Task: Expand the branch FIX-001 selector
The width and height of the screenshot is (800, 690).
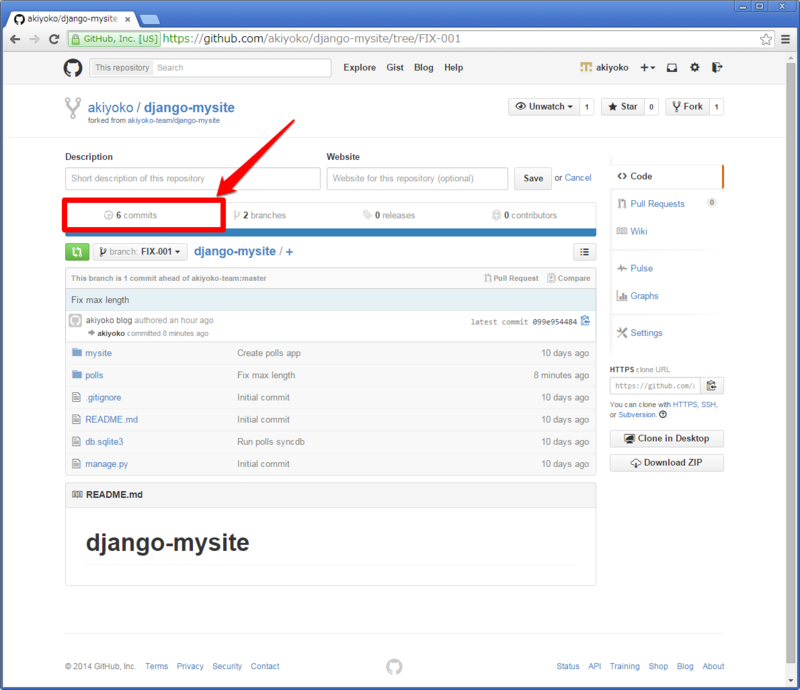Action: tap(140, 252)
